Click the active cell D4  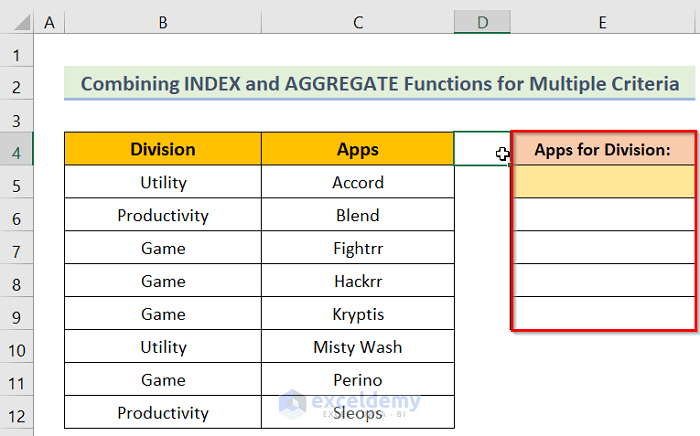[x=482, y=149]
